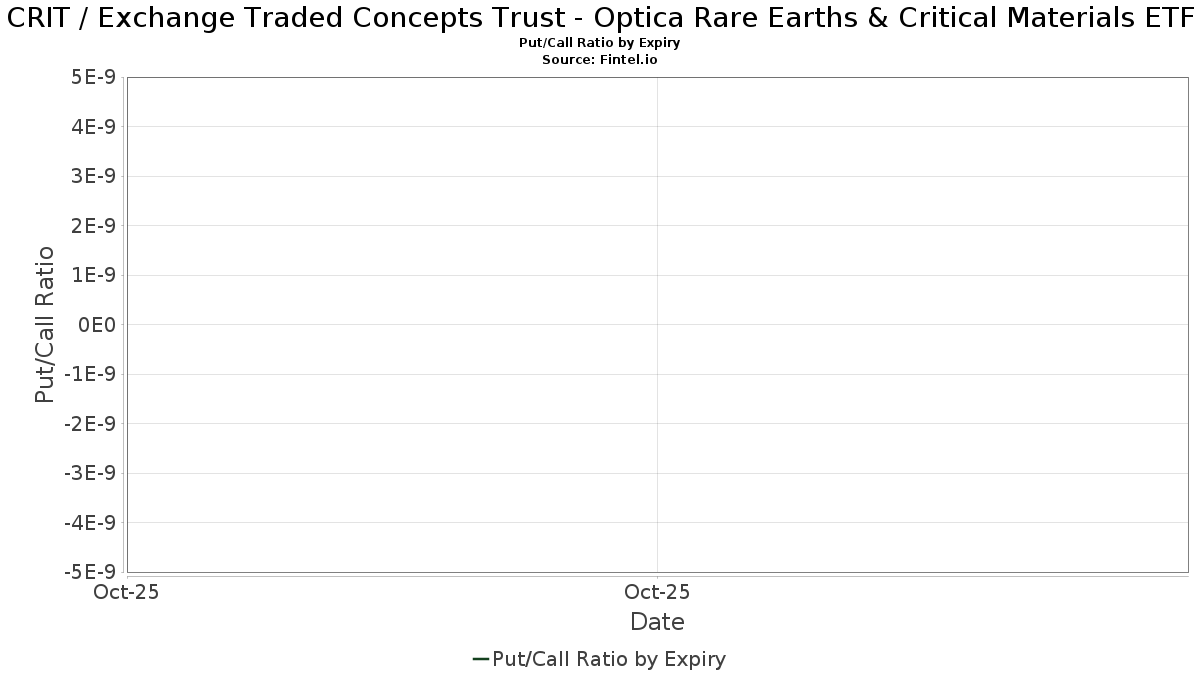Click the 'Date' x-axis title

[x=657, y=622]
